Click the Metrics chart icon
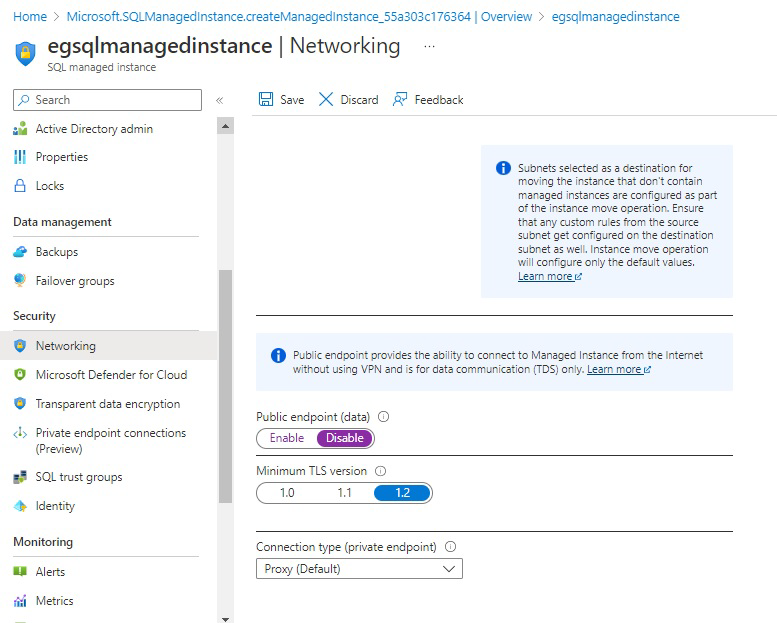This screenshot has height=623, width=777. pyautogui.click(x=20, y=601)
